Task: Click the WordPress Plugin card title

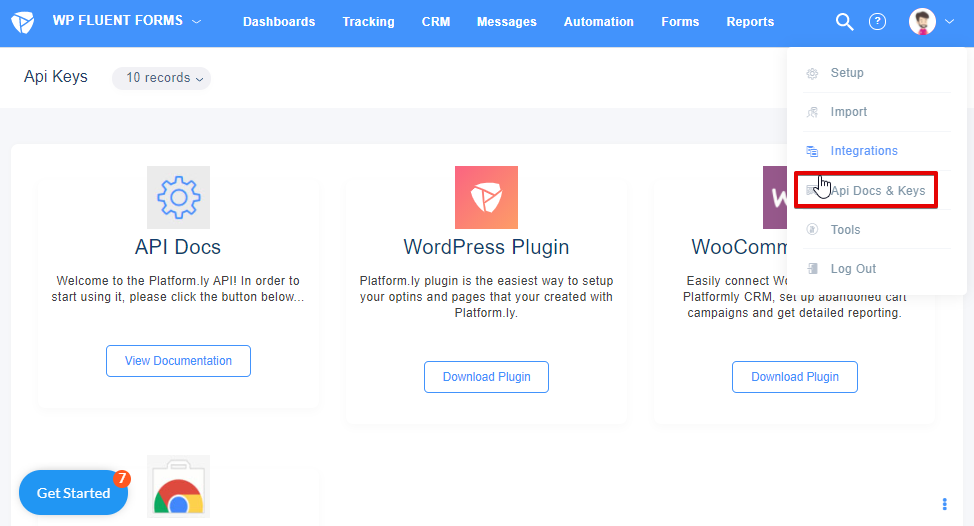Action: pos(486,247)
